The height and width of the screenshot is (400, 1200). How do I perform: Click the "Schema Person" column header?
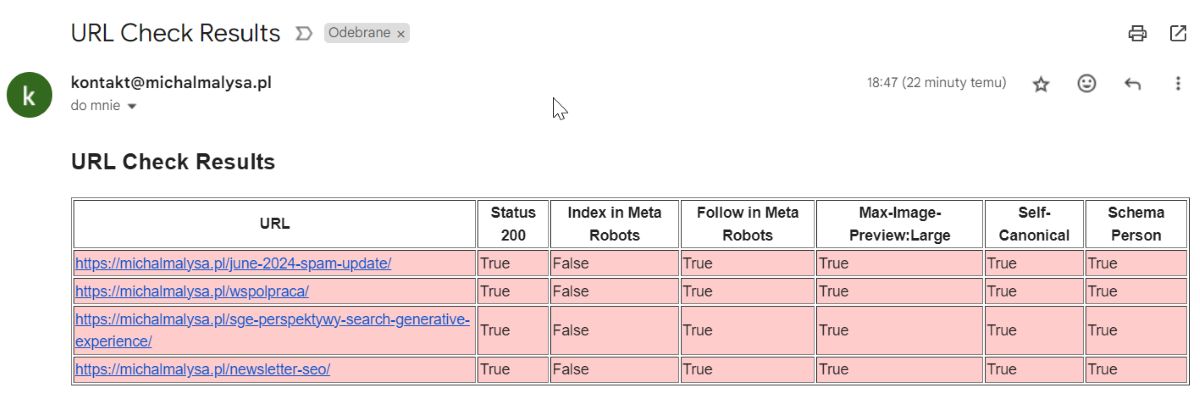pos(1135,224)
